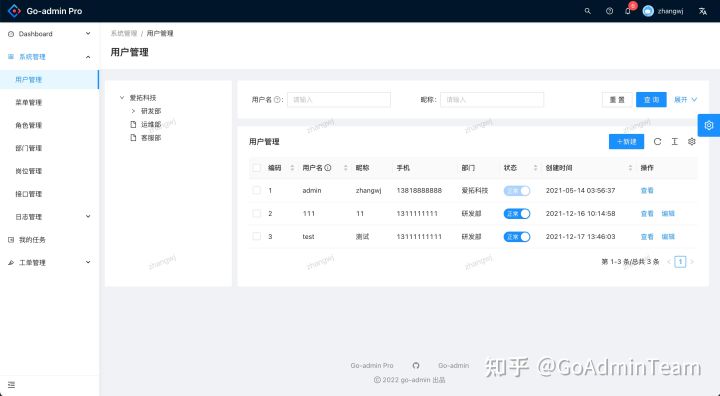Click 系统管理 breadcrumb link
This screenshot has width=720, height=396.
[x=124, y=33]
